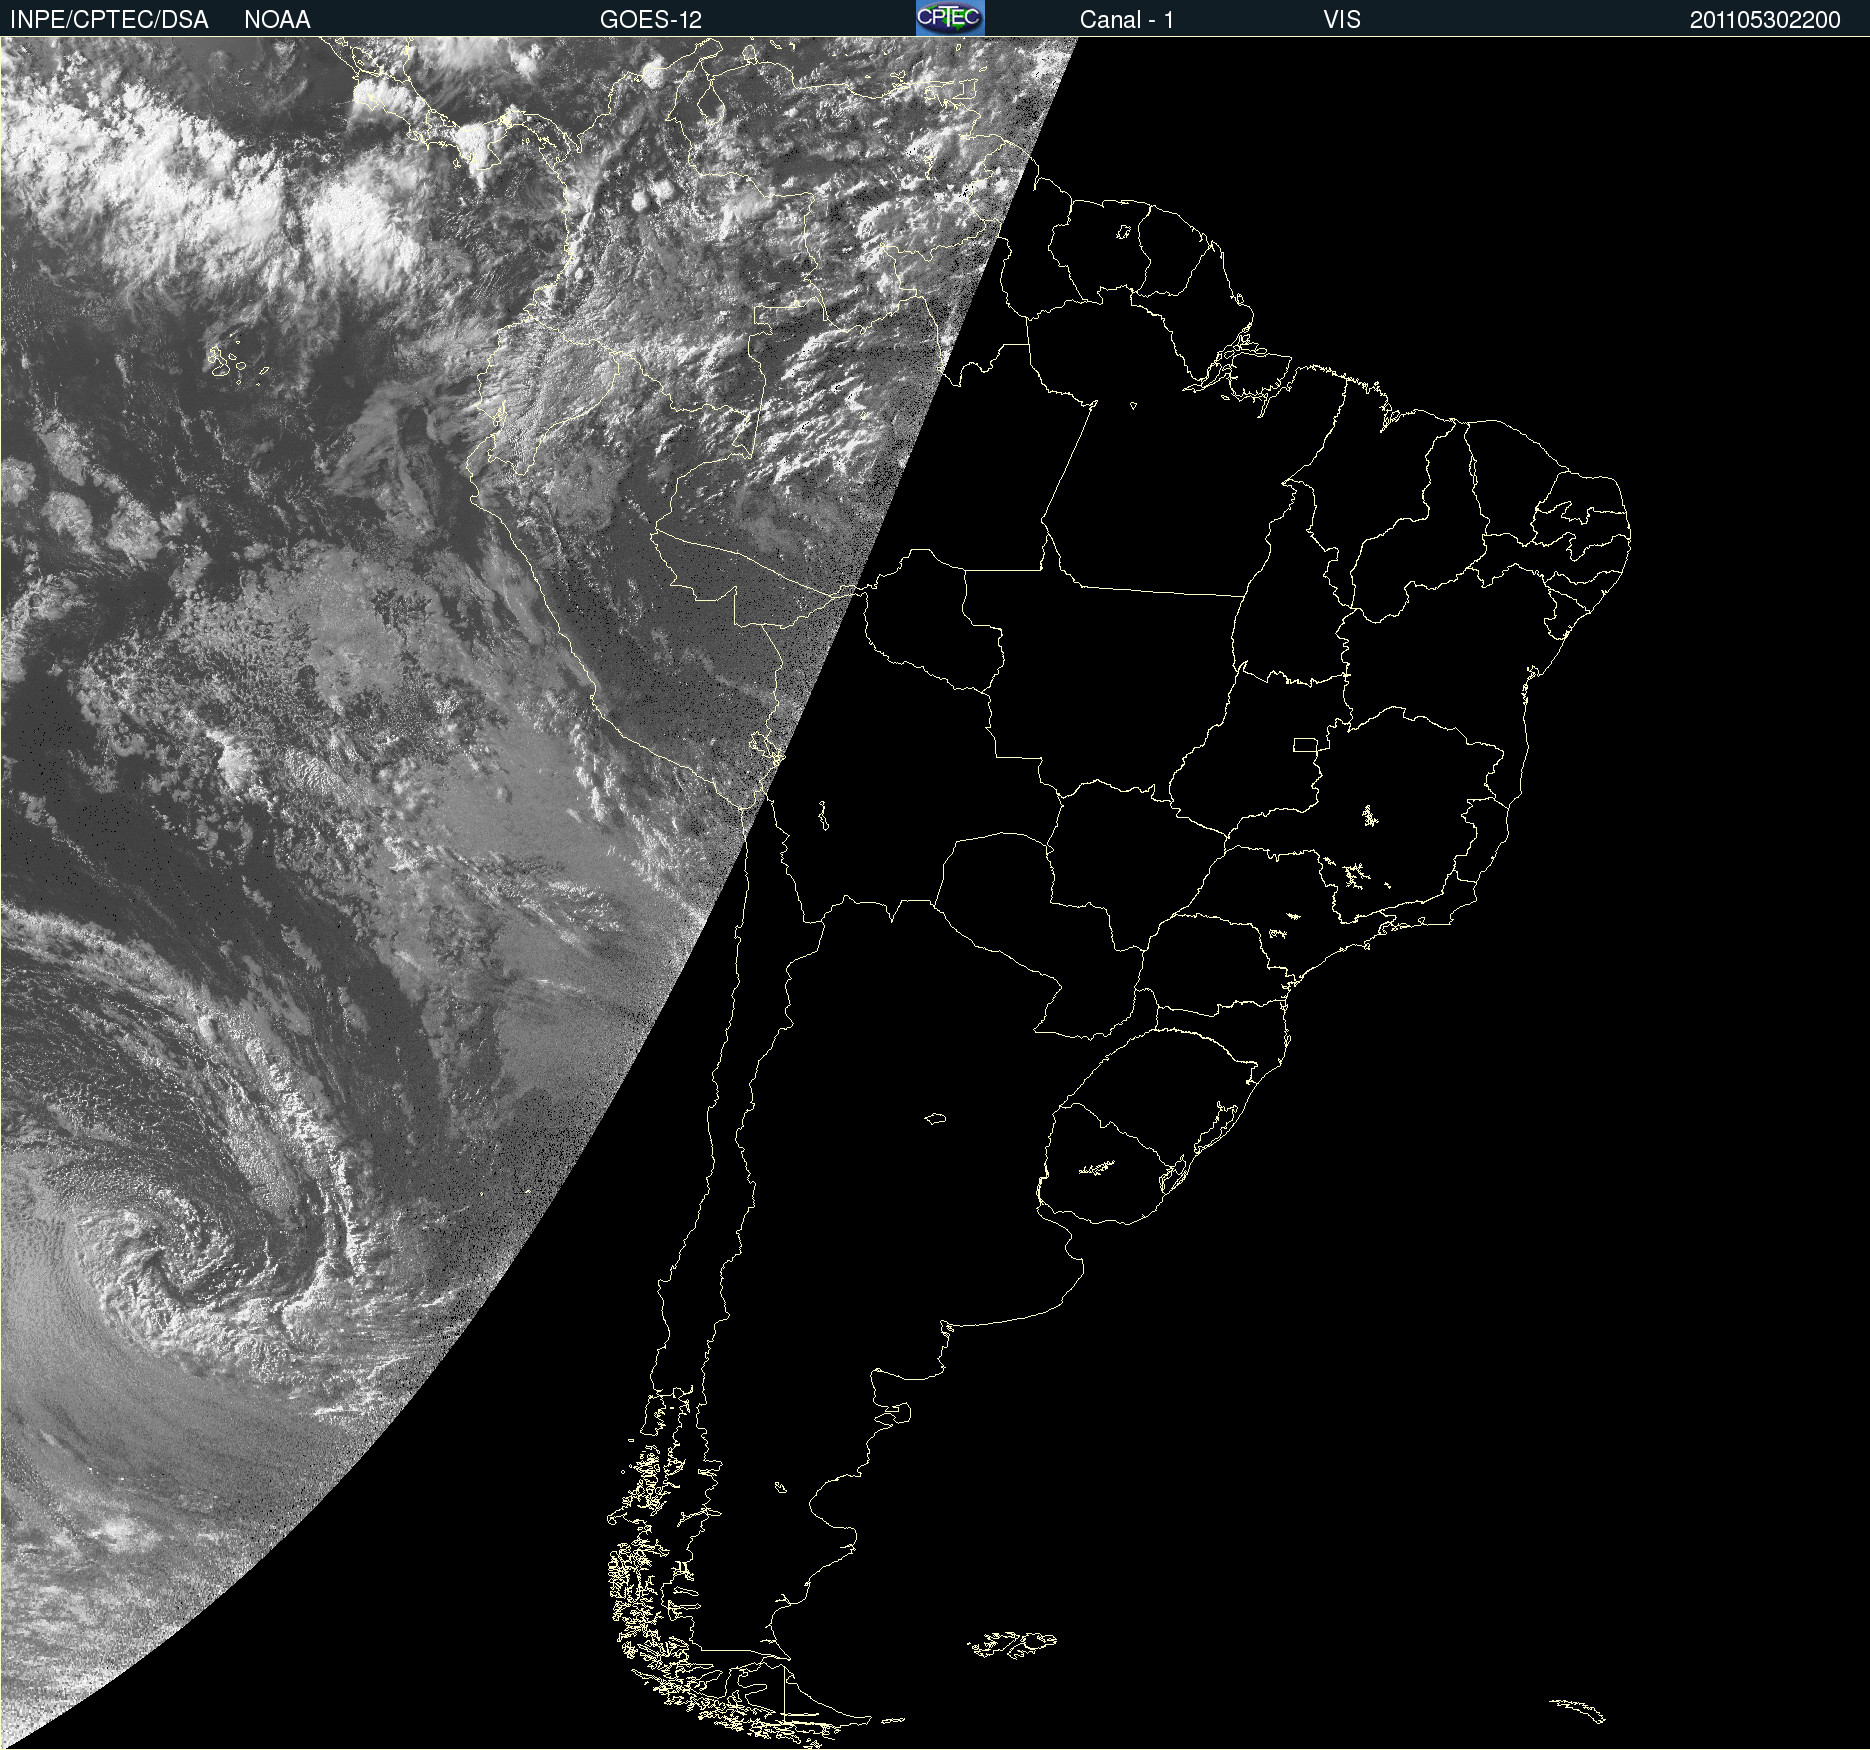
Task: Click the Canal - 1 label
Action: pyautogui.click(x=1127, y=20)
